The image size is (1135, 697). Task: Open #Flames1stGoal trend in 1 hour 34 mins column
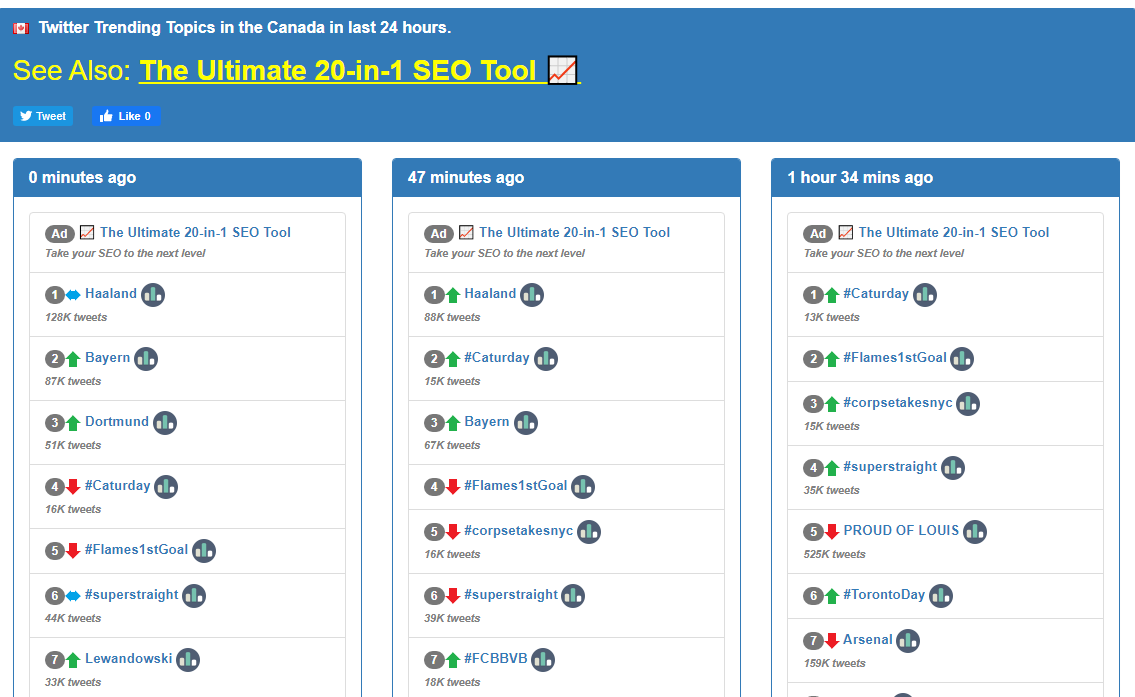(x=895, y=358)
